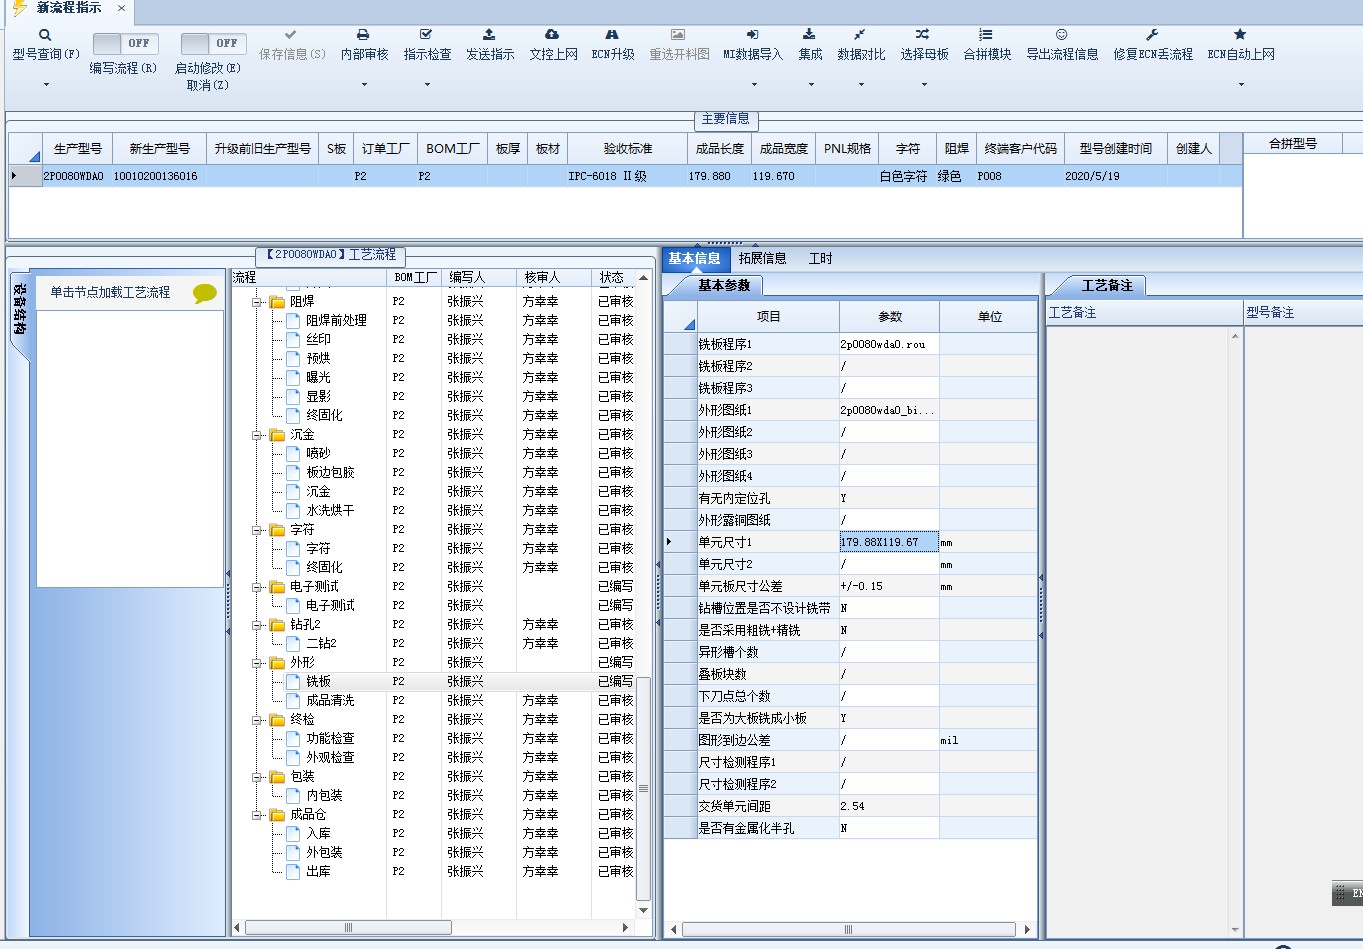1363x949 pixels.
Task: Close the 新流程指示 window tab
Action: click(121, 8)
